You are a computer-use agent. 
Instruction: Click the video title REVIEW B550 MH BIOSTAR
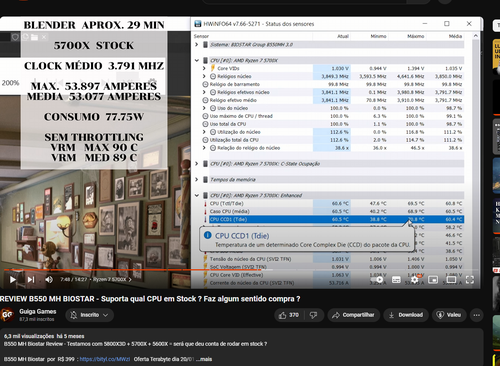pyautogui.click(x=150, y=299)
